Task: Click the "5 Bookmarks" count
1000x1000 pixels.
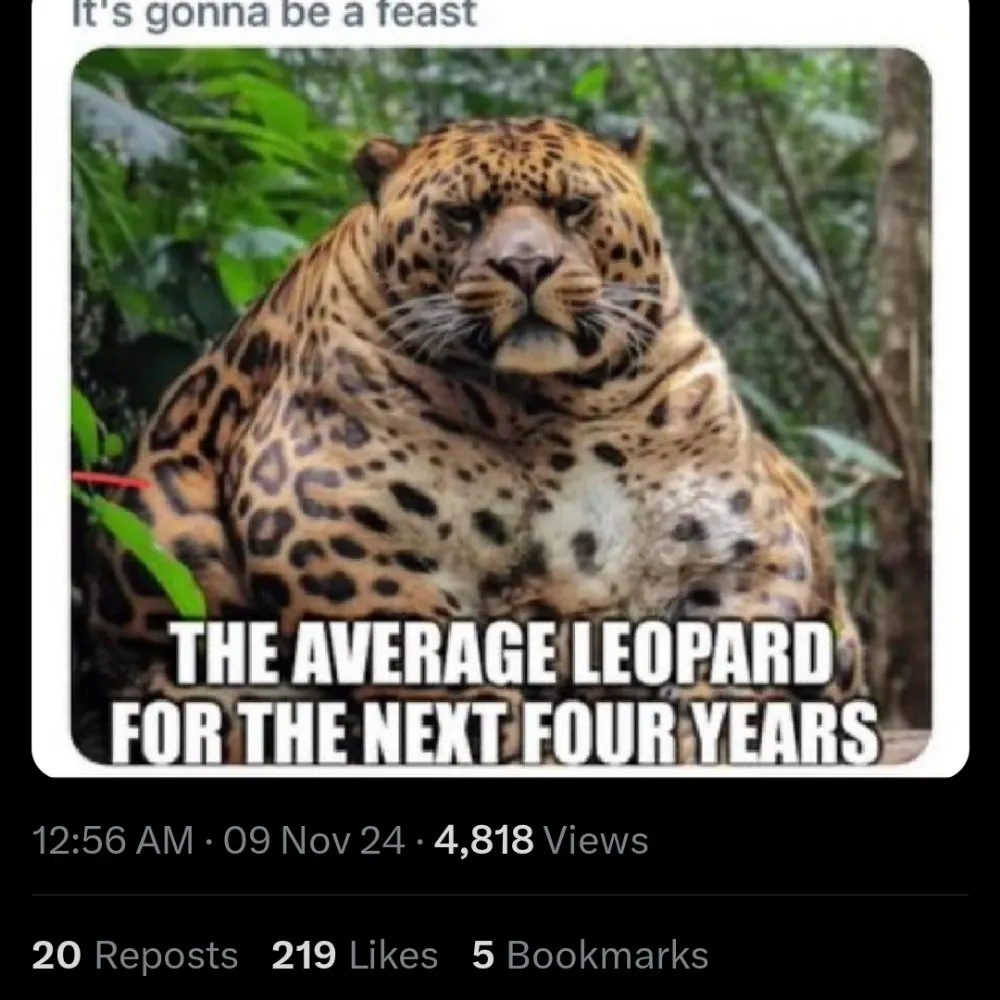Action: tap(590, 955)
